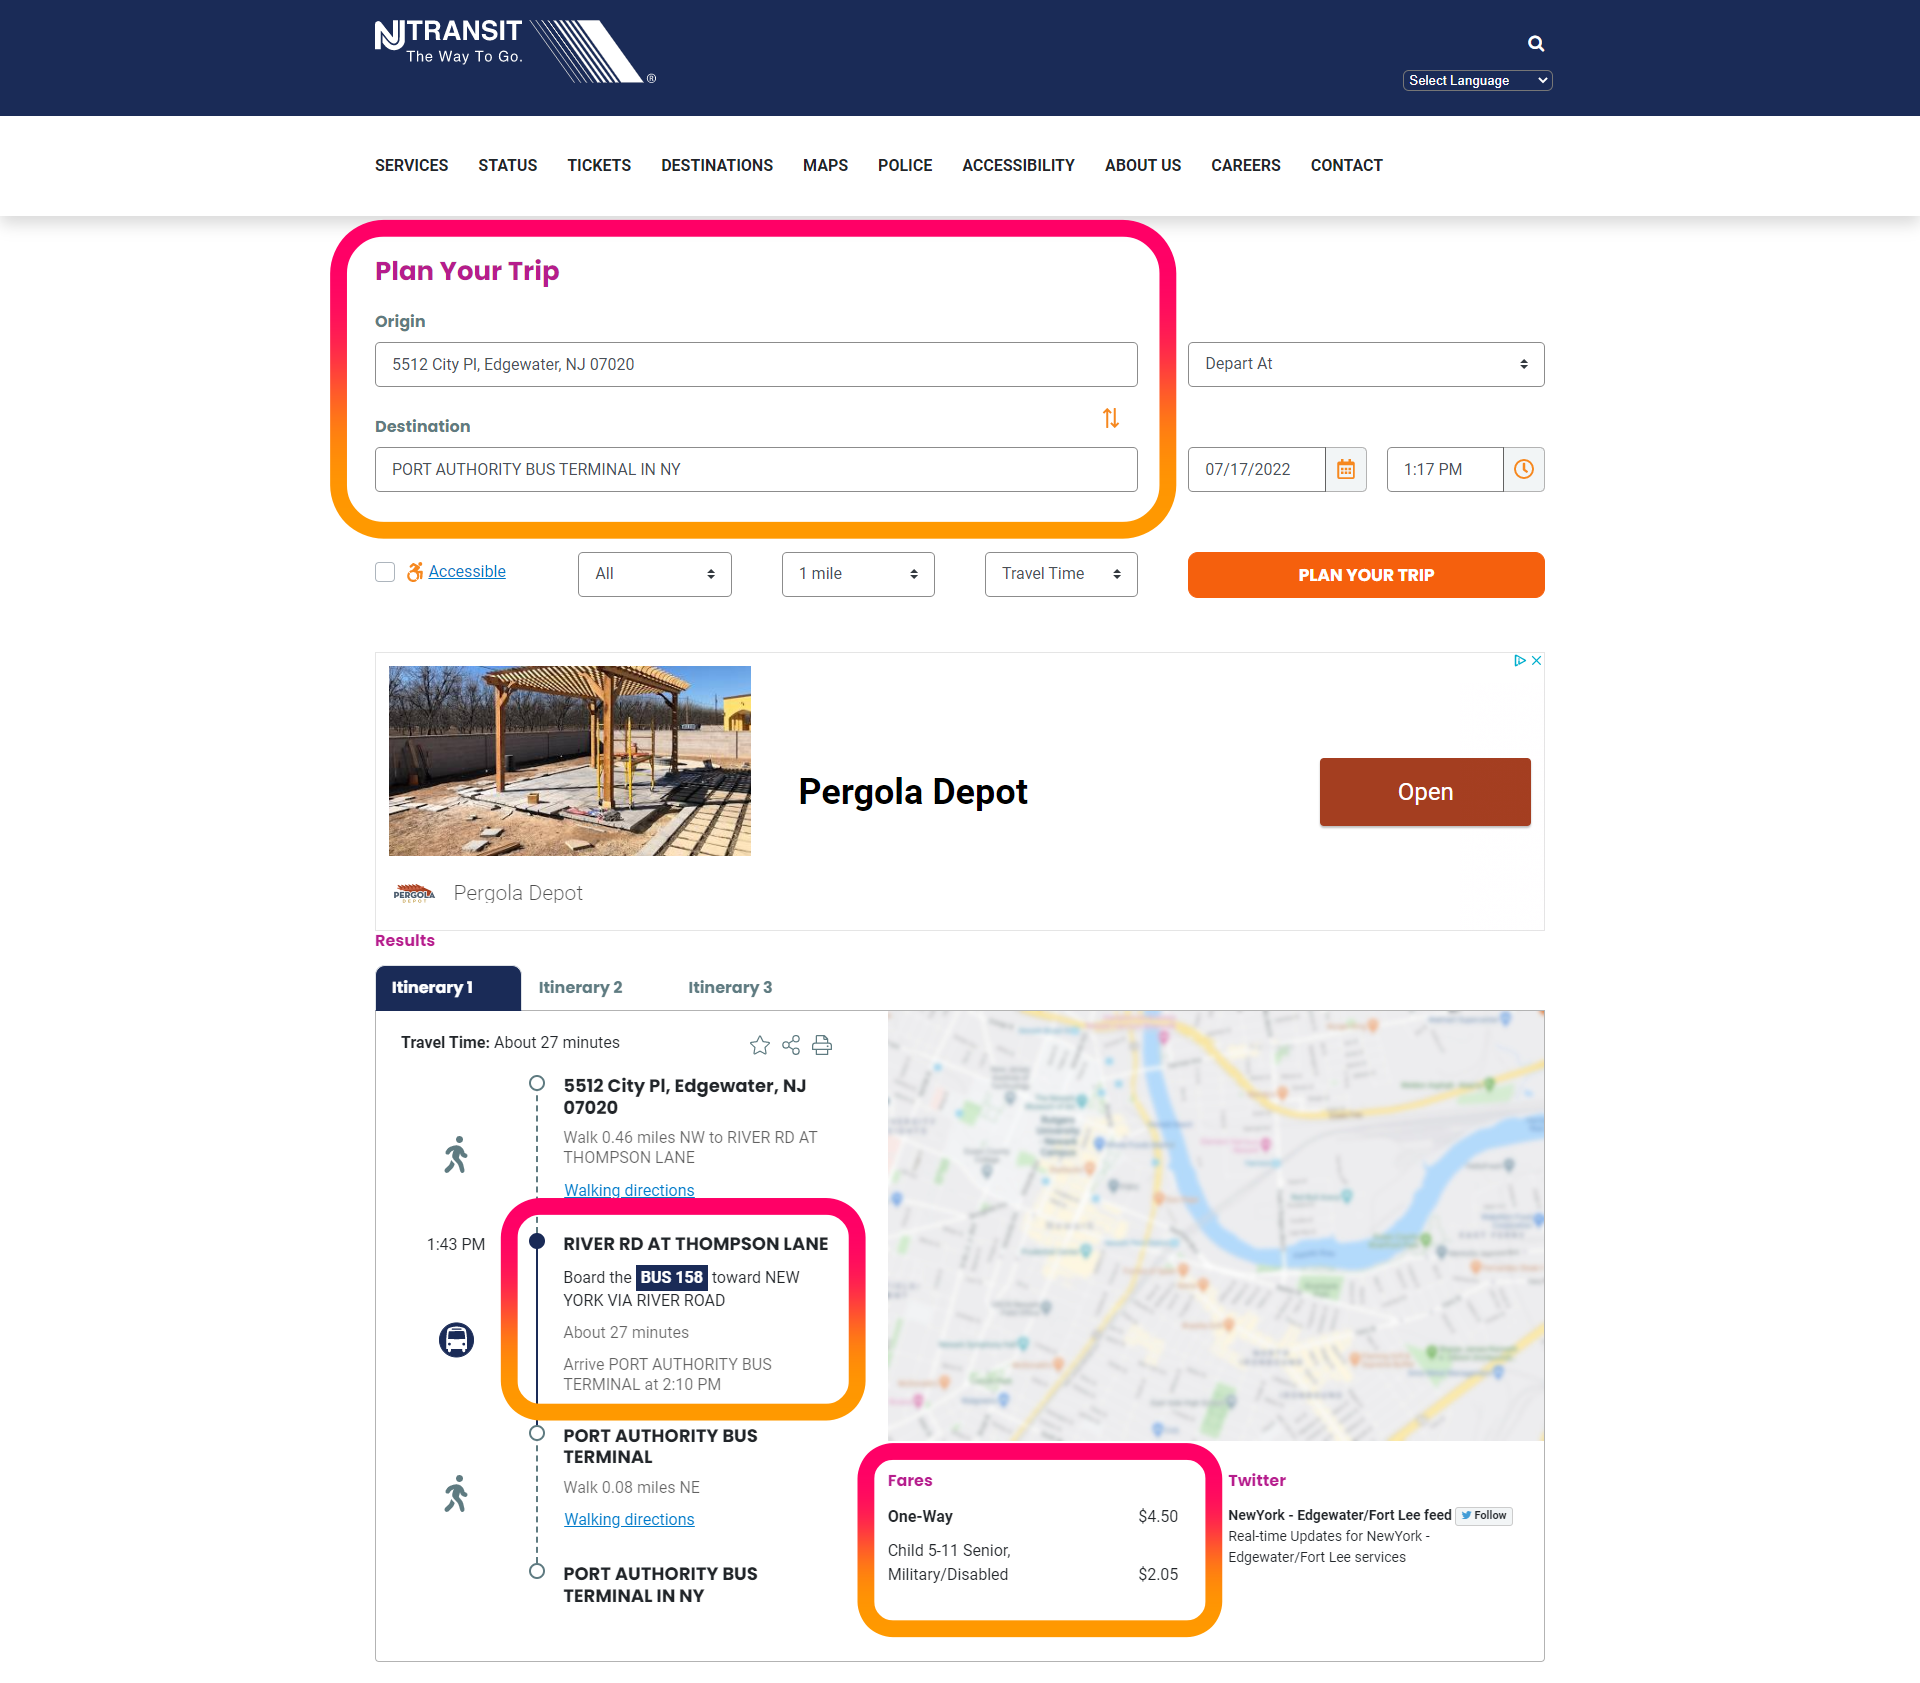Share the itinerary via share icon
Image resolution: width=1920 pixels, height=1683 pixels.
pos(791,1045)
